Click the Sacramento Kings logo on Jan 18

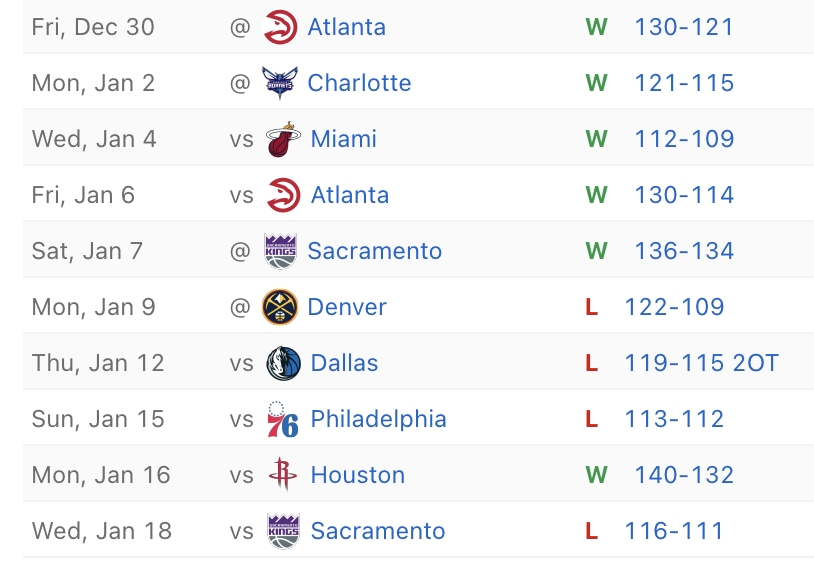(283, 531)
